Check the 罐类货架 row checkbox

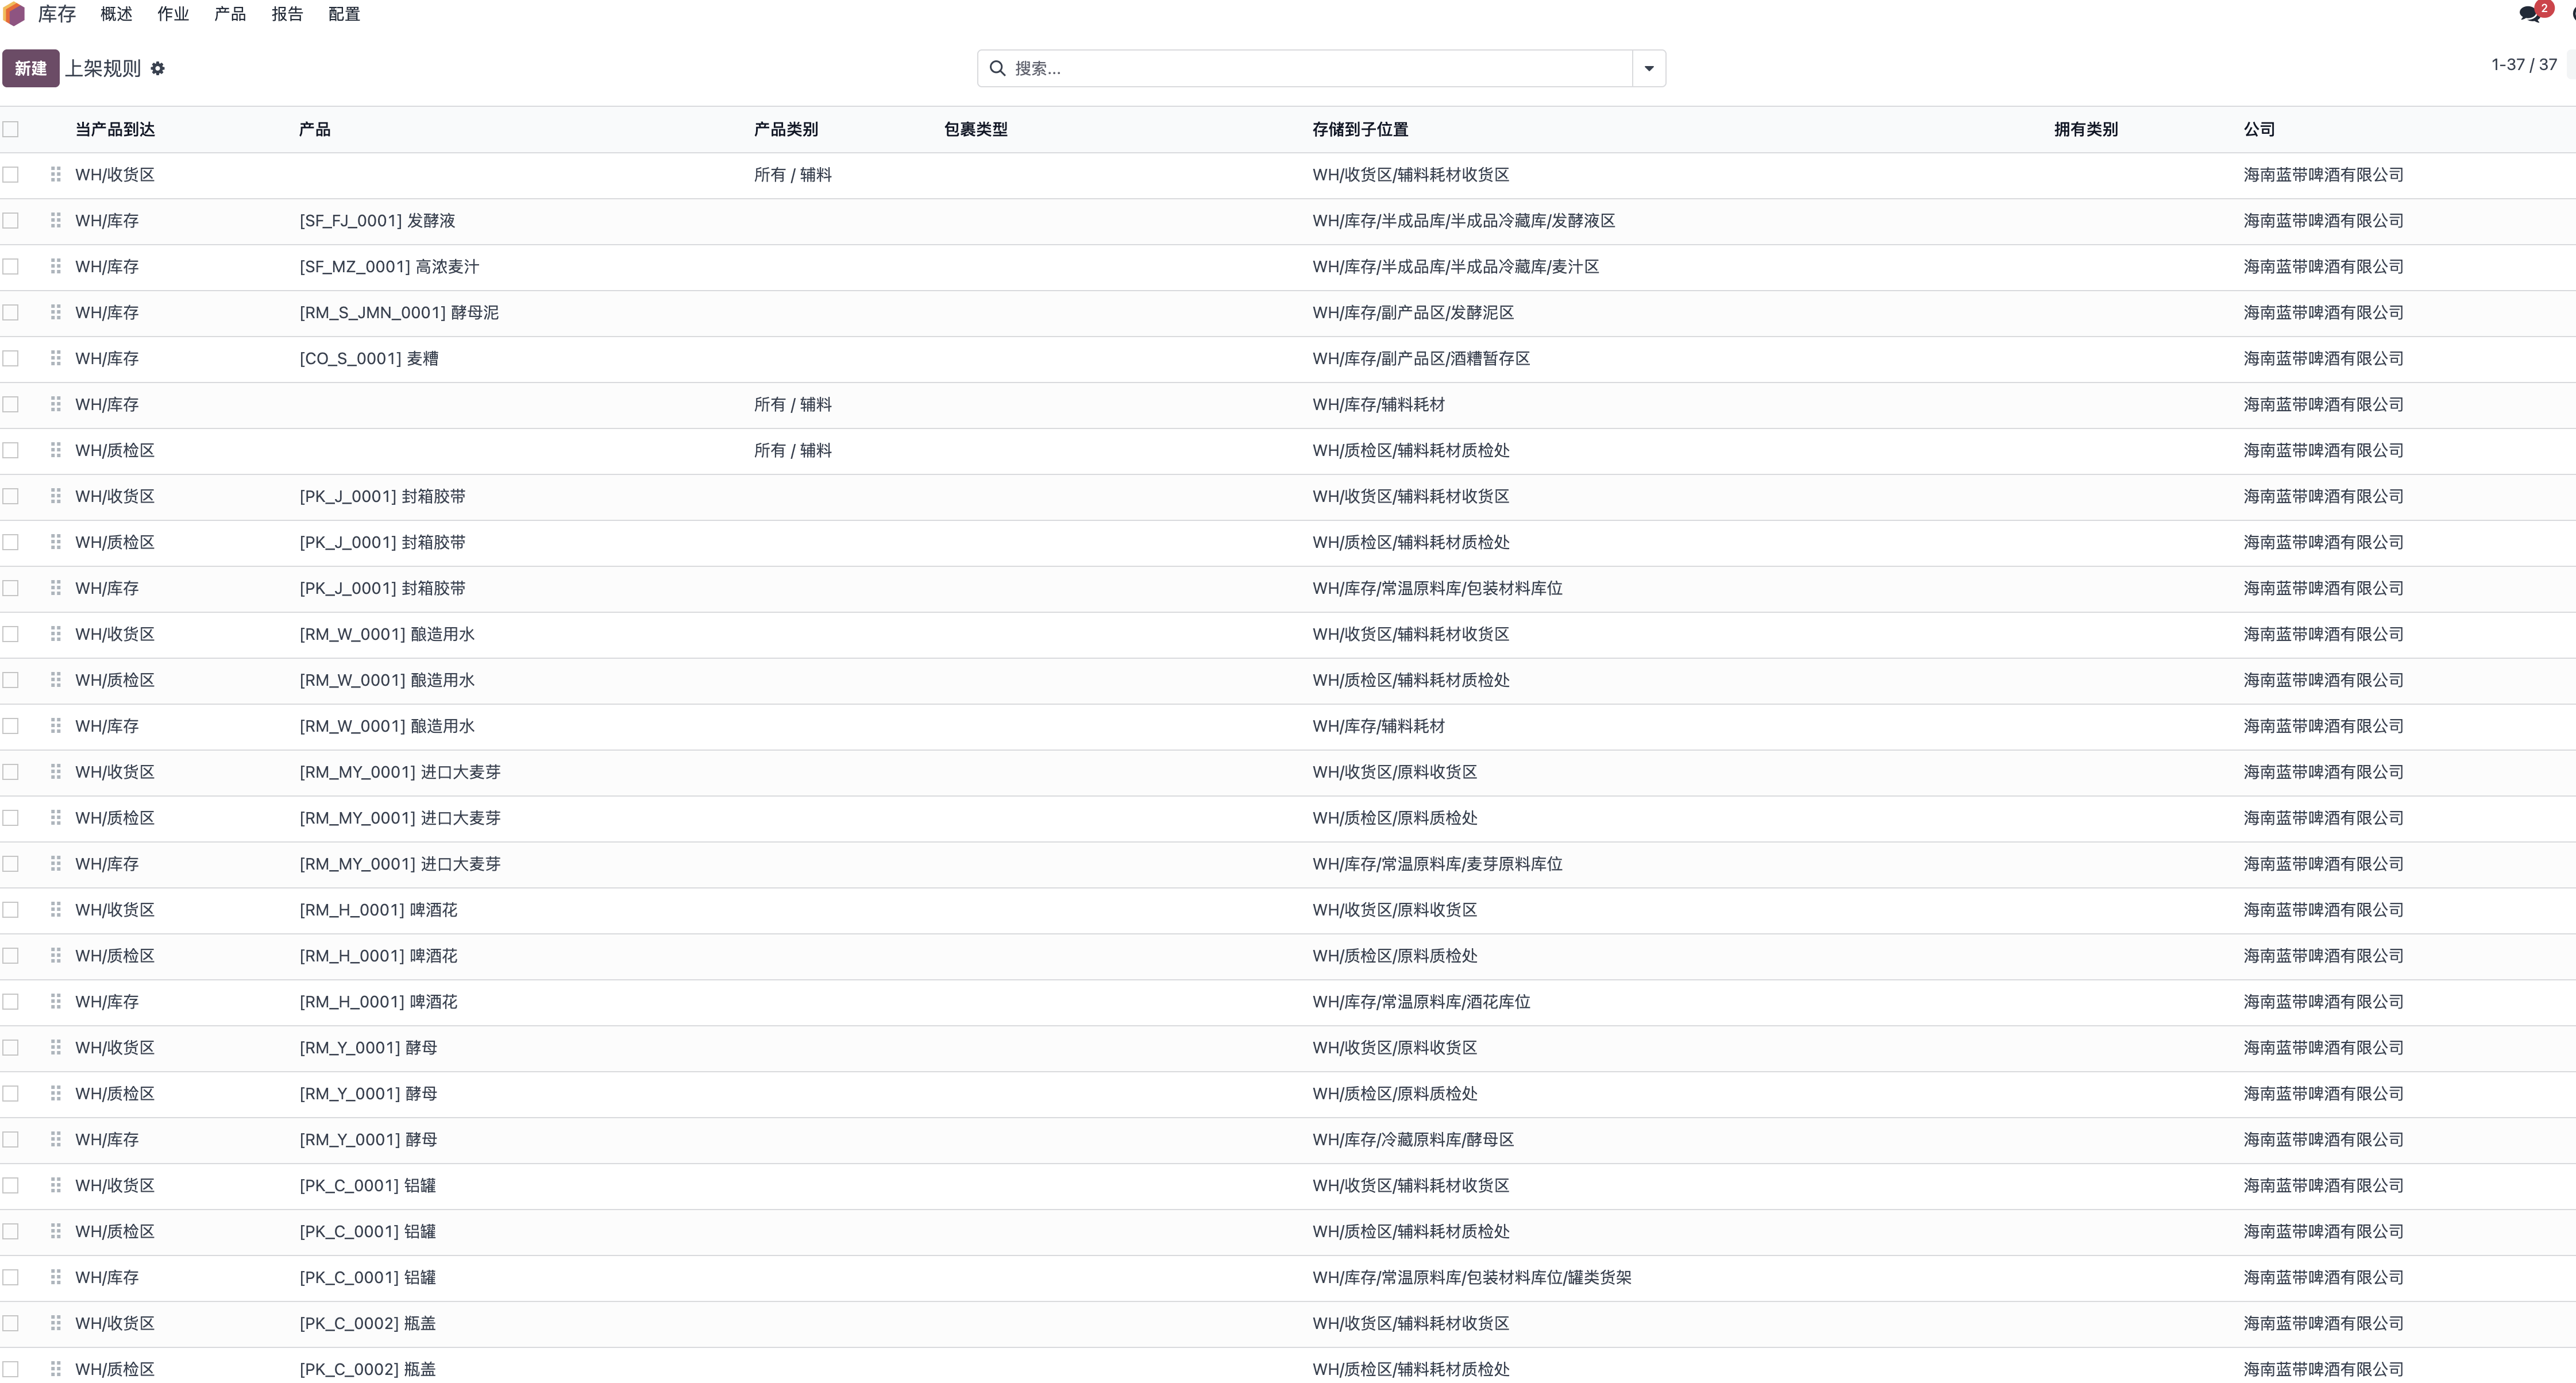(11, 1277)
